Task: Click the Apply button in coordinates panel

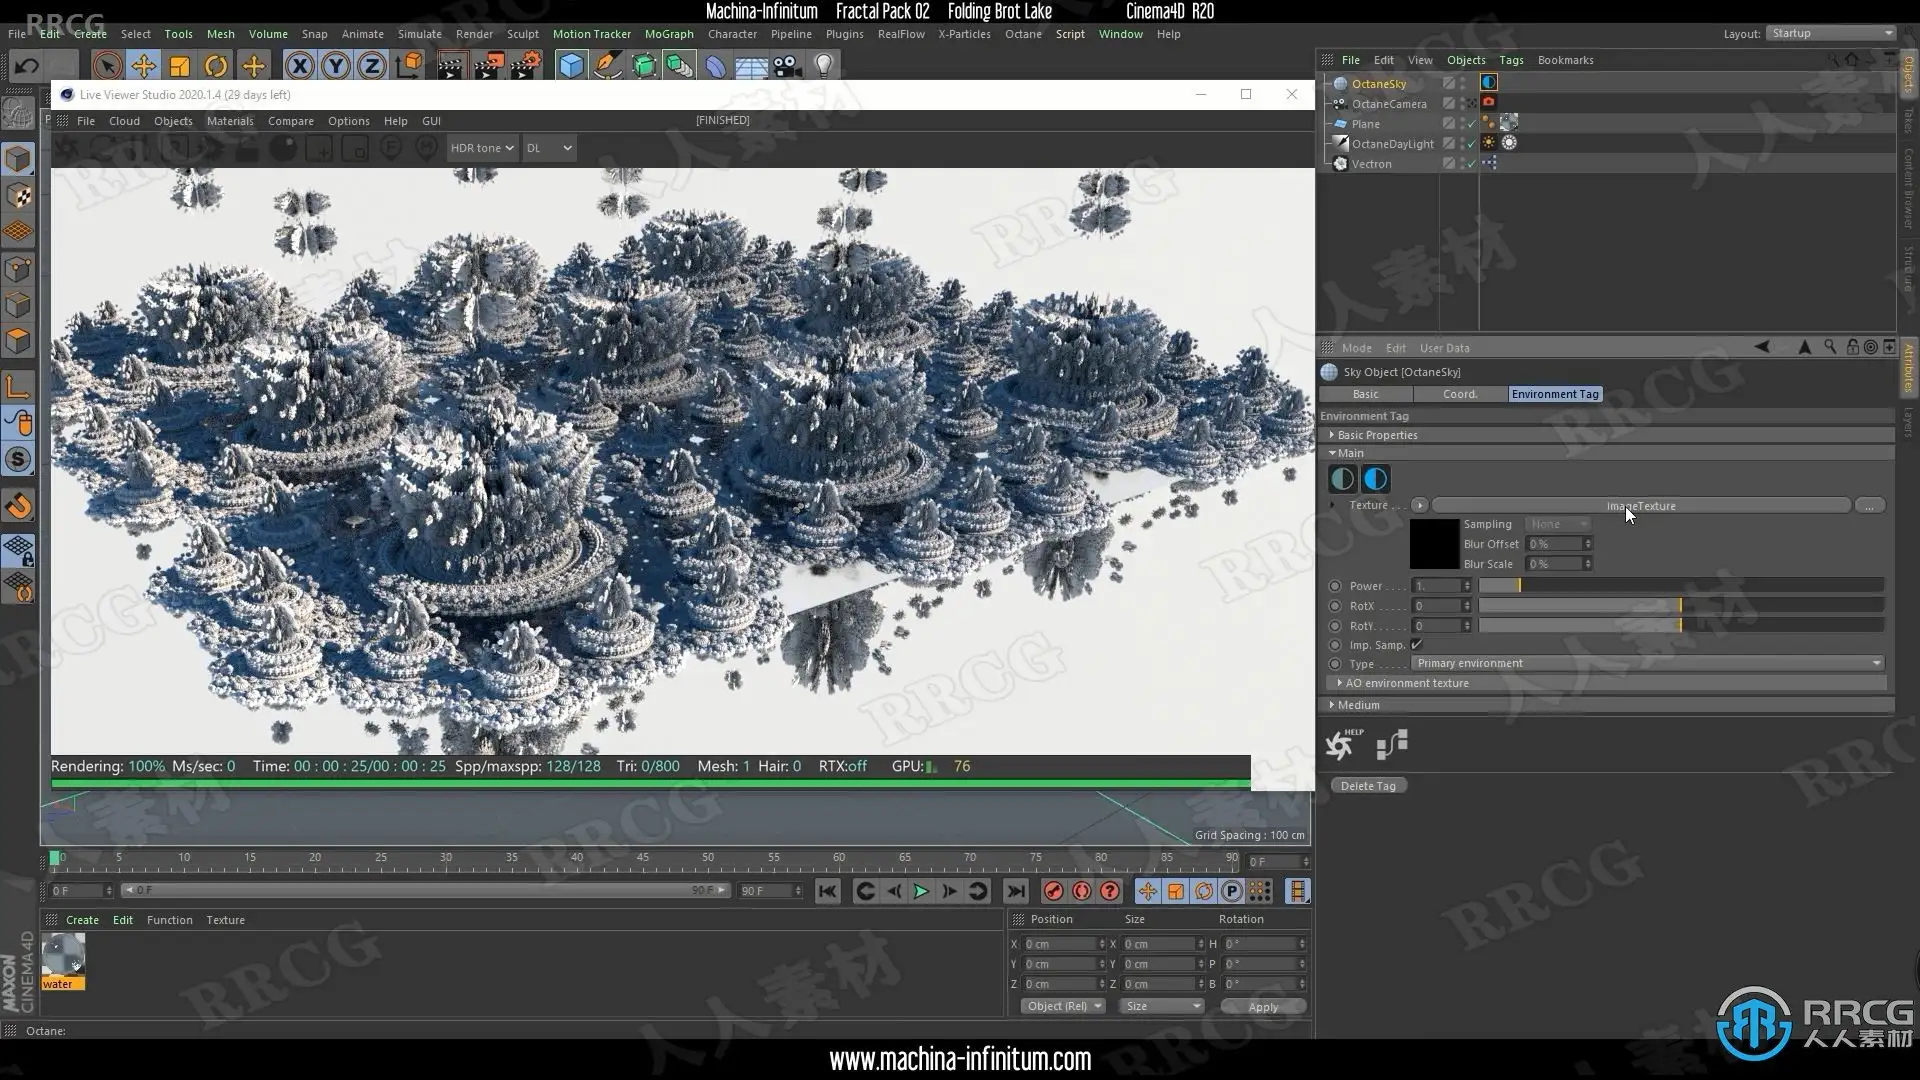Action: point(1262,1007)
